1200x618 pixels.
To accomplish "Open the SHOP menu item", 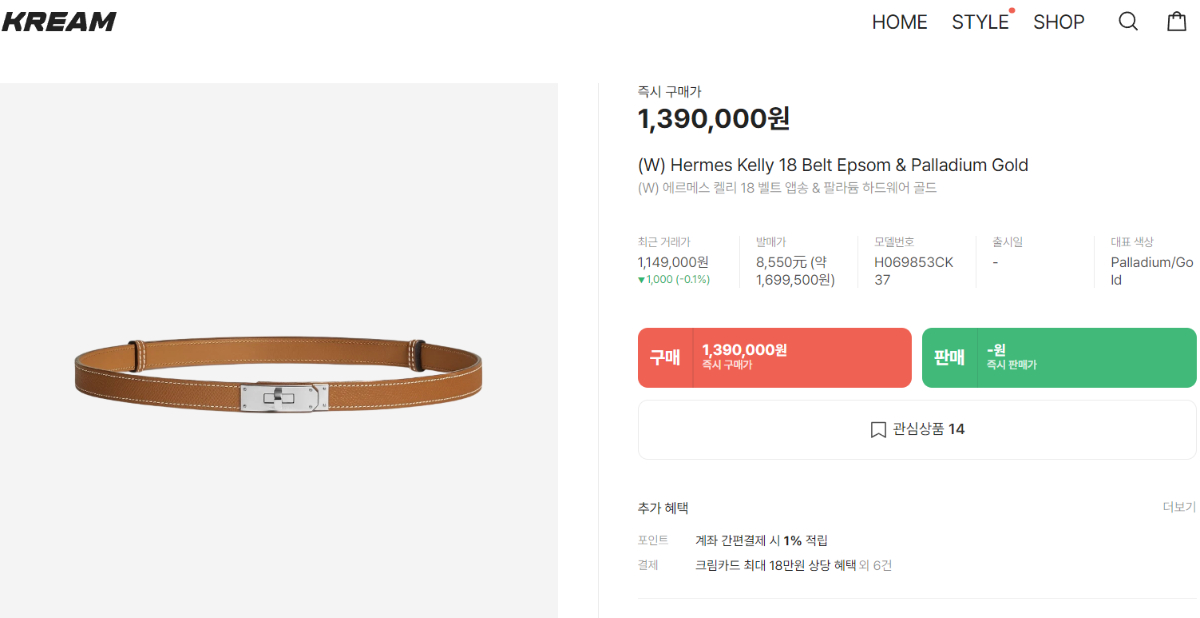I will click(x=1059, y=22).
